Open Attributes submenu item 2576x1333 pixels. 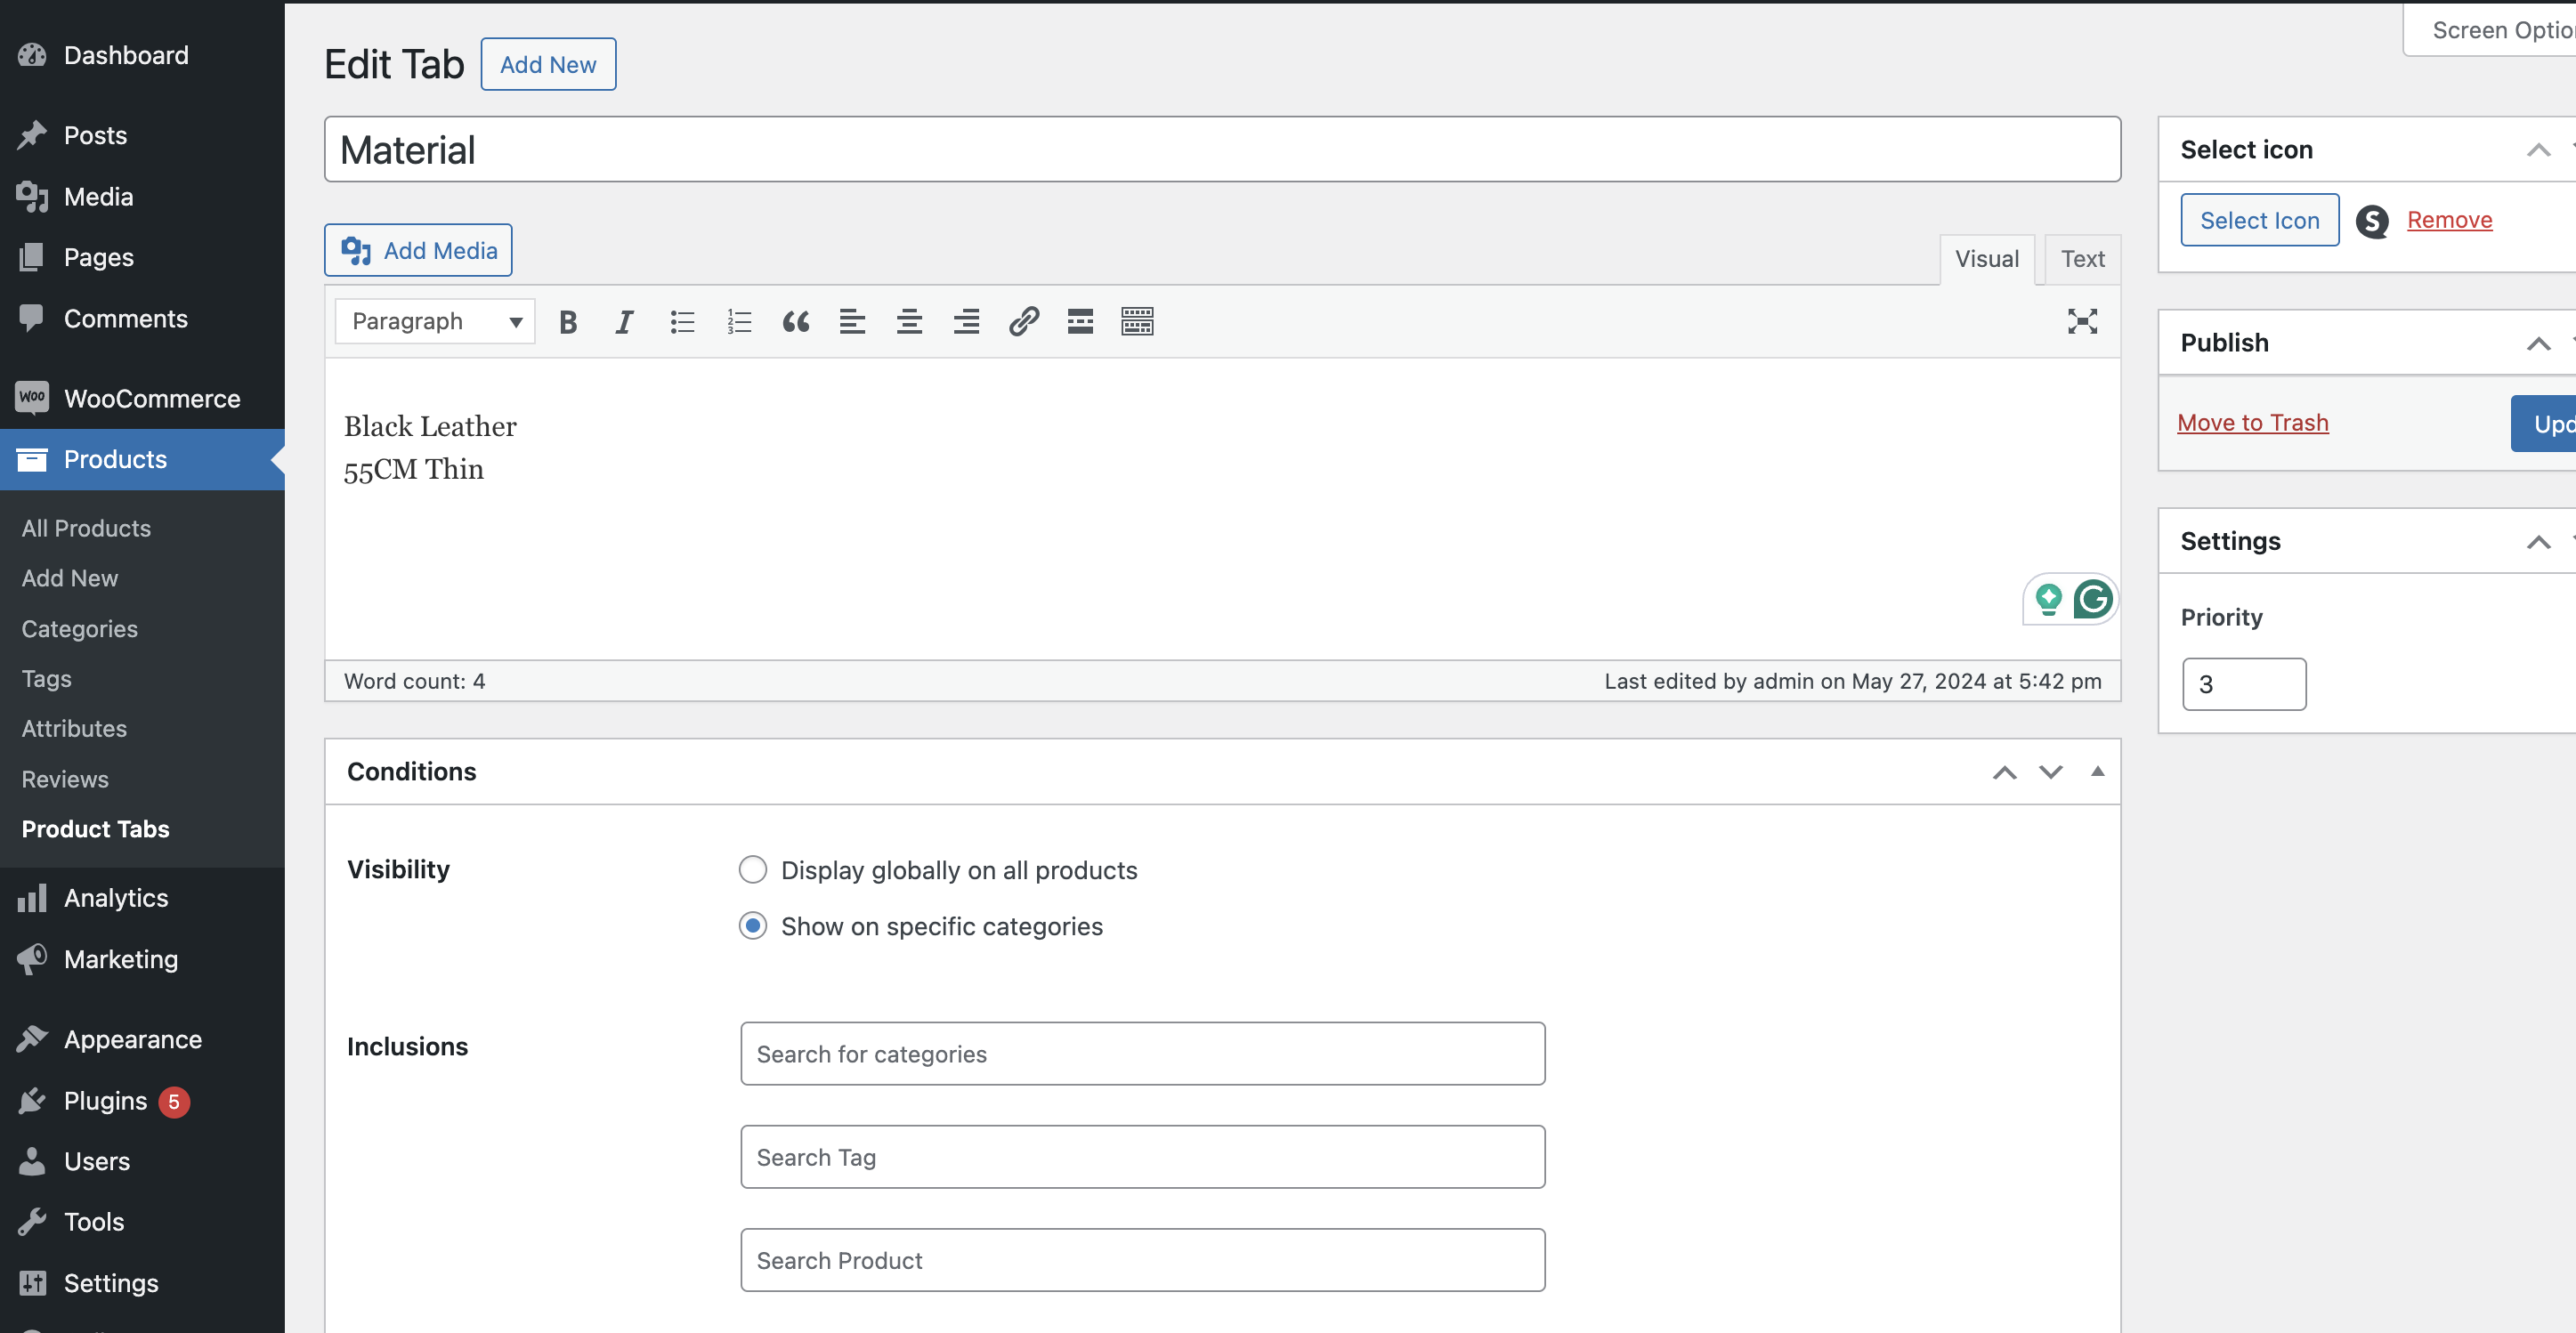pos(74,729)
